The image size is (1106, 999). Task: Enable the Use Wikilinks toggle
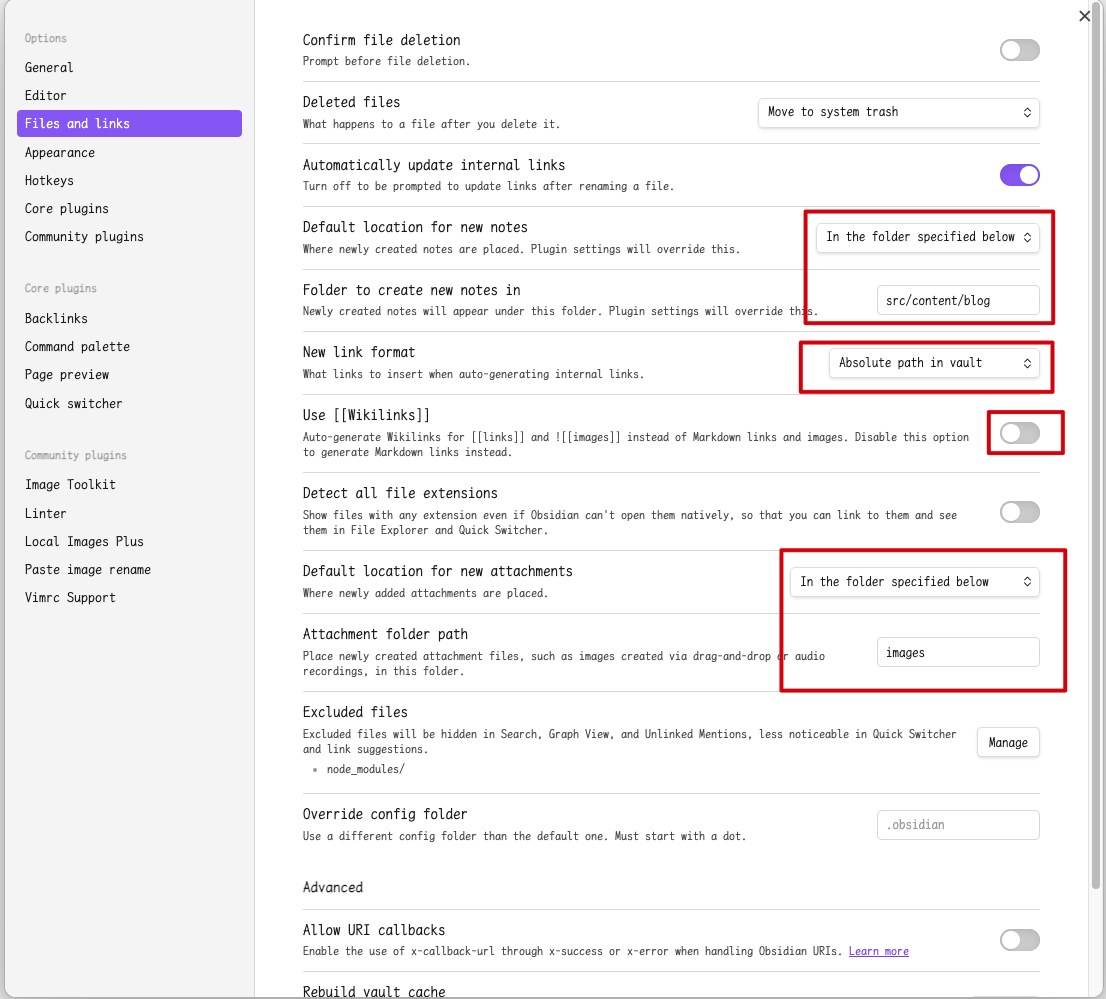(x=1019, y=433)
